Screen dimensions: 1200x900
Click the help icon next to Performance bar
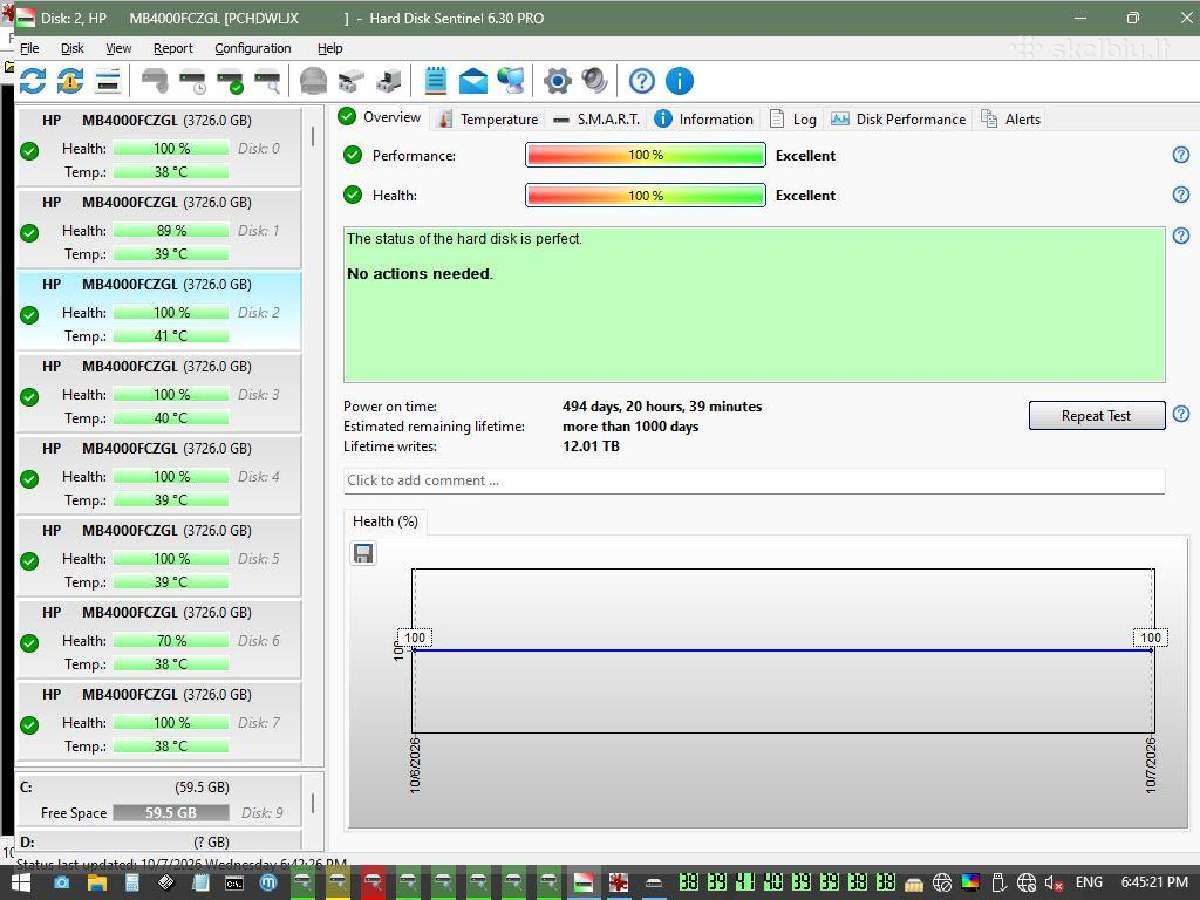(1181, 155)
